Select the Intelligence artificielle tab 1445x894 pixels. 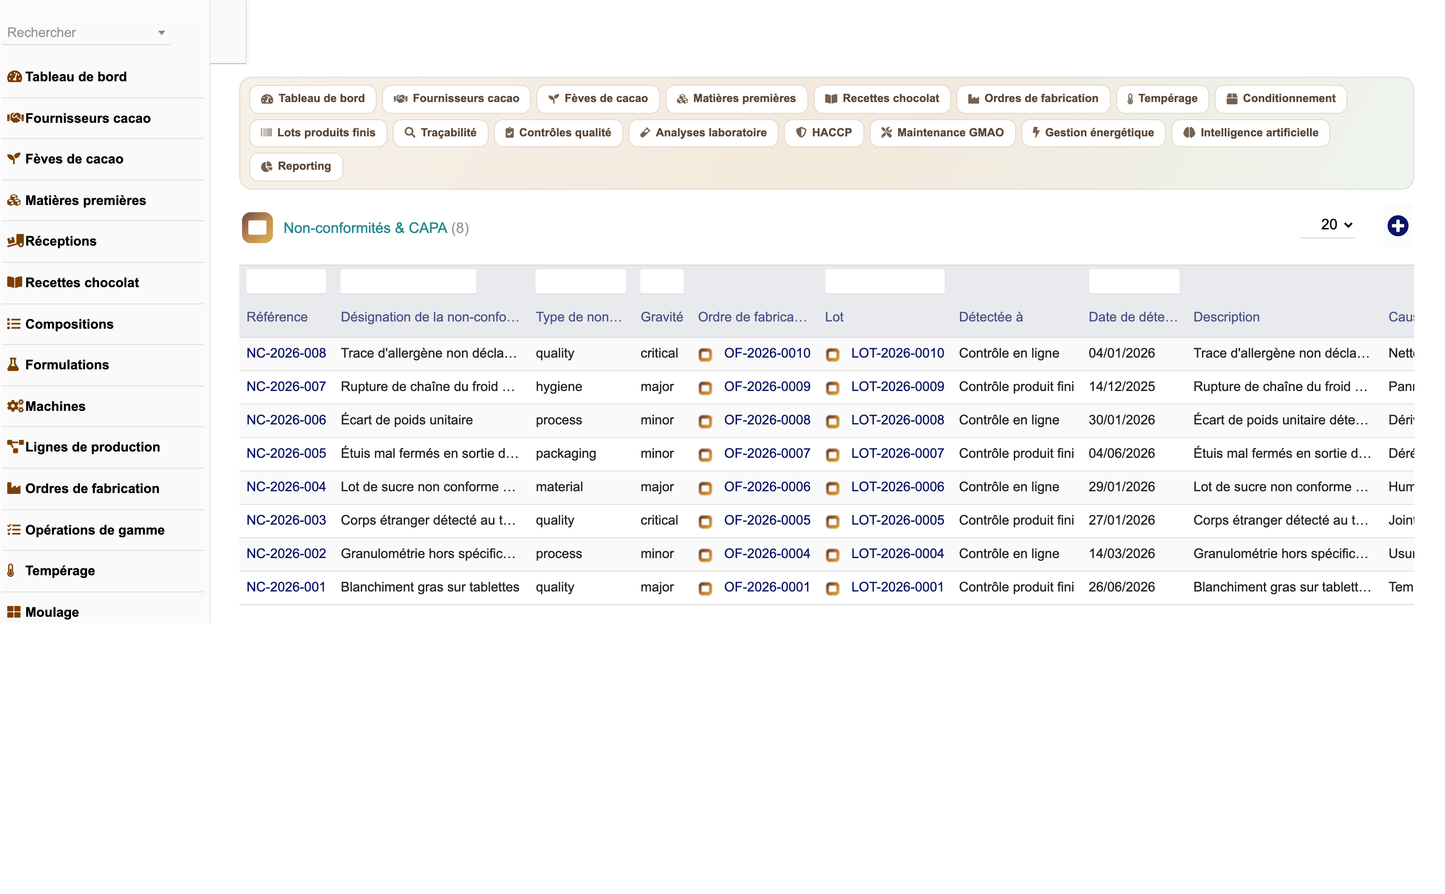click(1251, 133)
